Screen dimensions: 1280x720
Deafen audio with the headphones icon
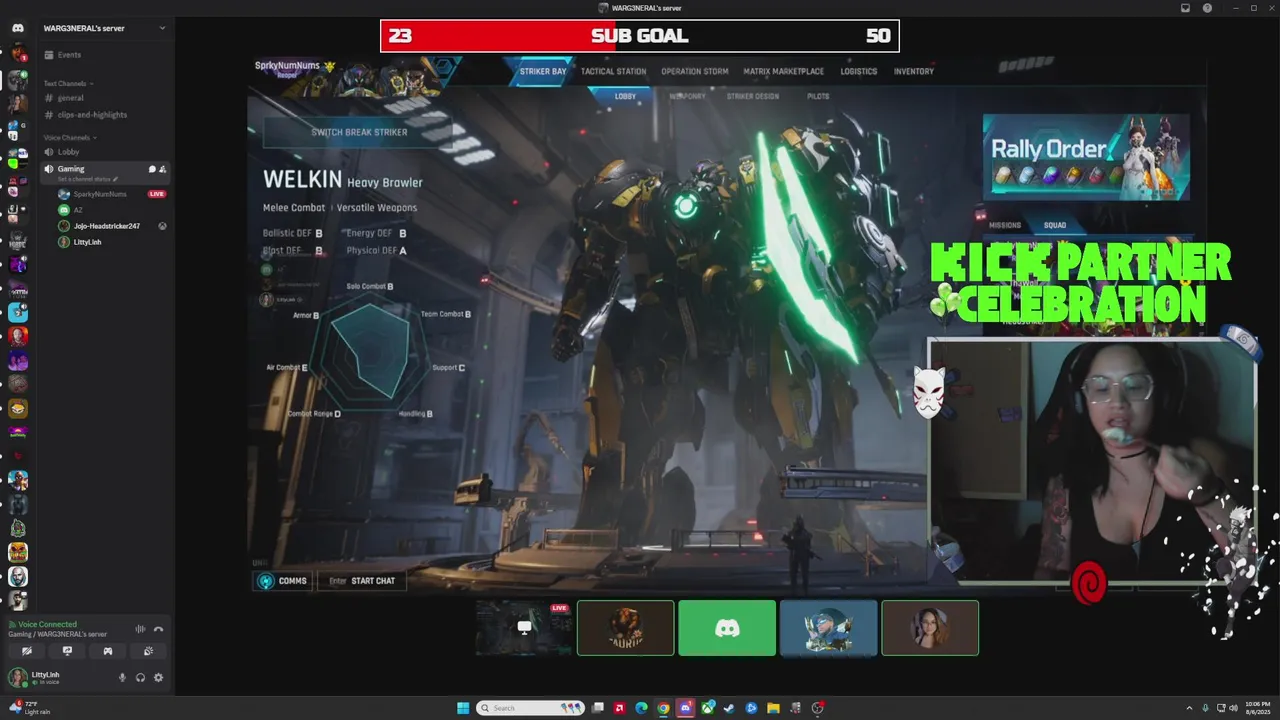[x=140, y=677]
